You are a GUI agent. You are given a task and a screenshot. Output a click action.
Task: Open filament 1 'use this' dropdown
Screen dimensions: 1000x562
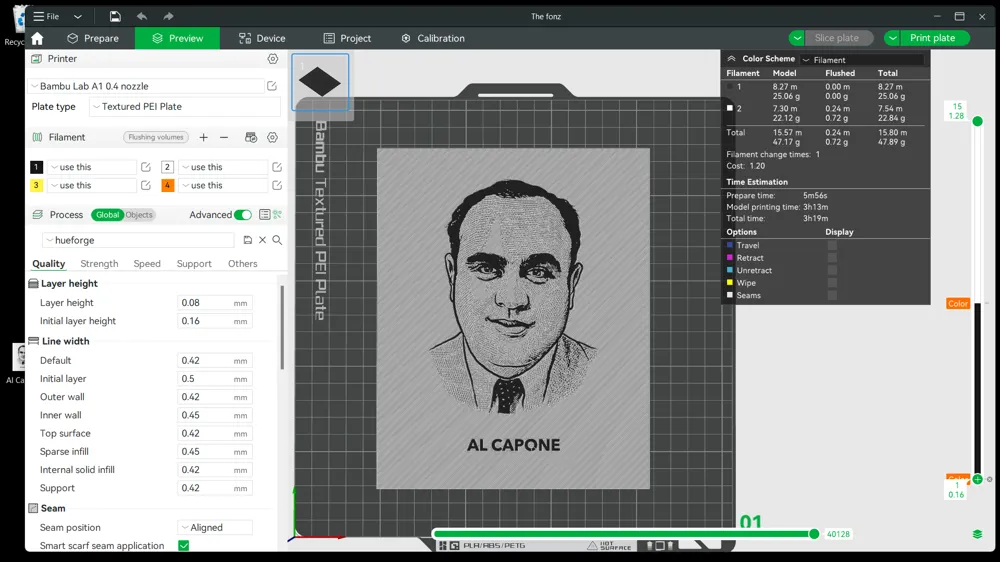coord(92,167)
